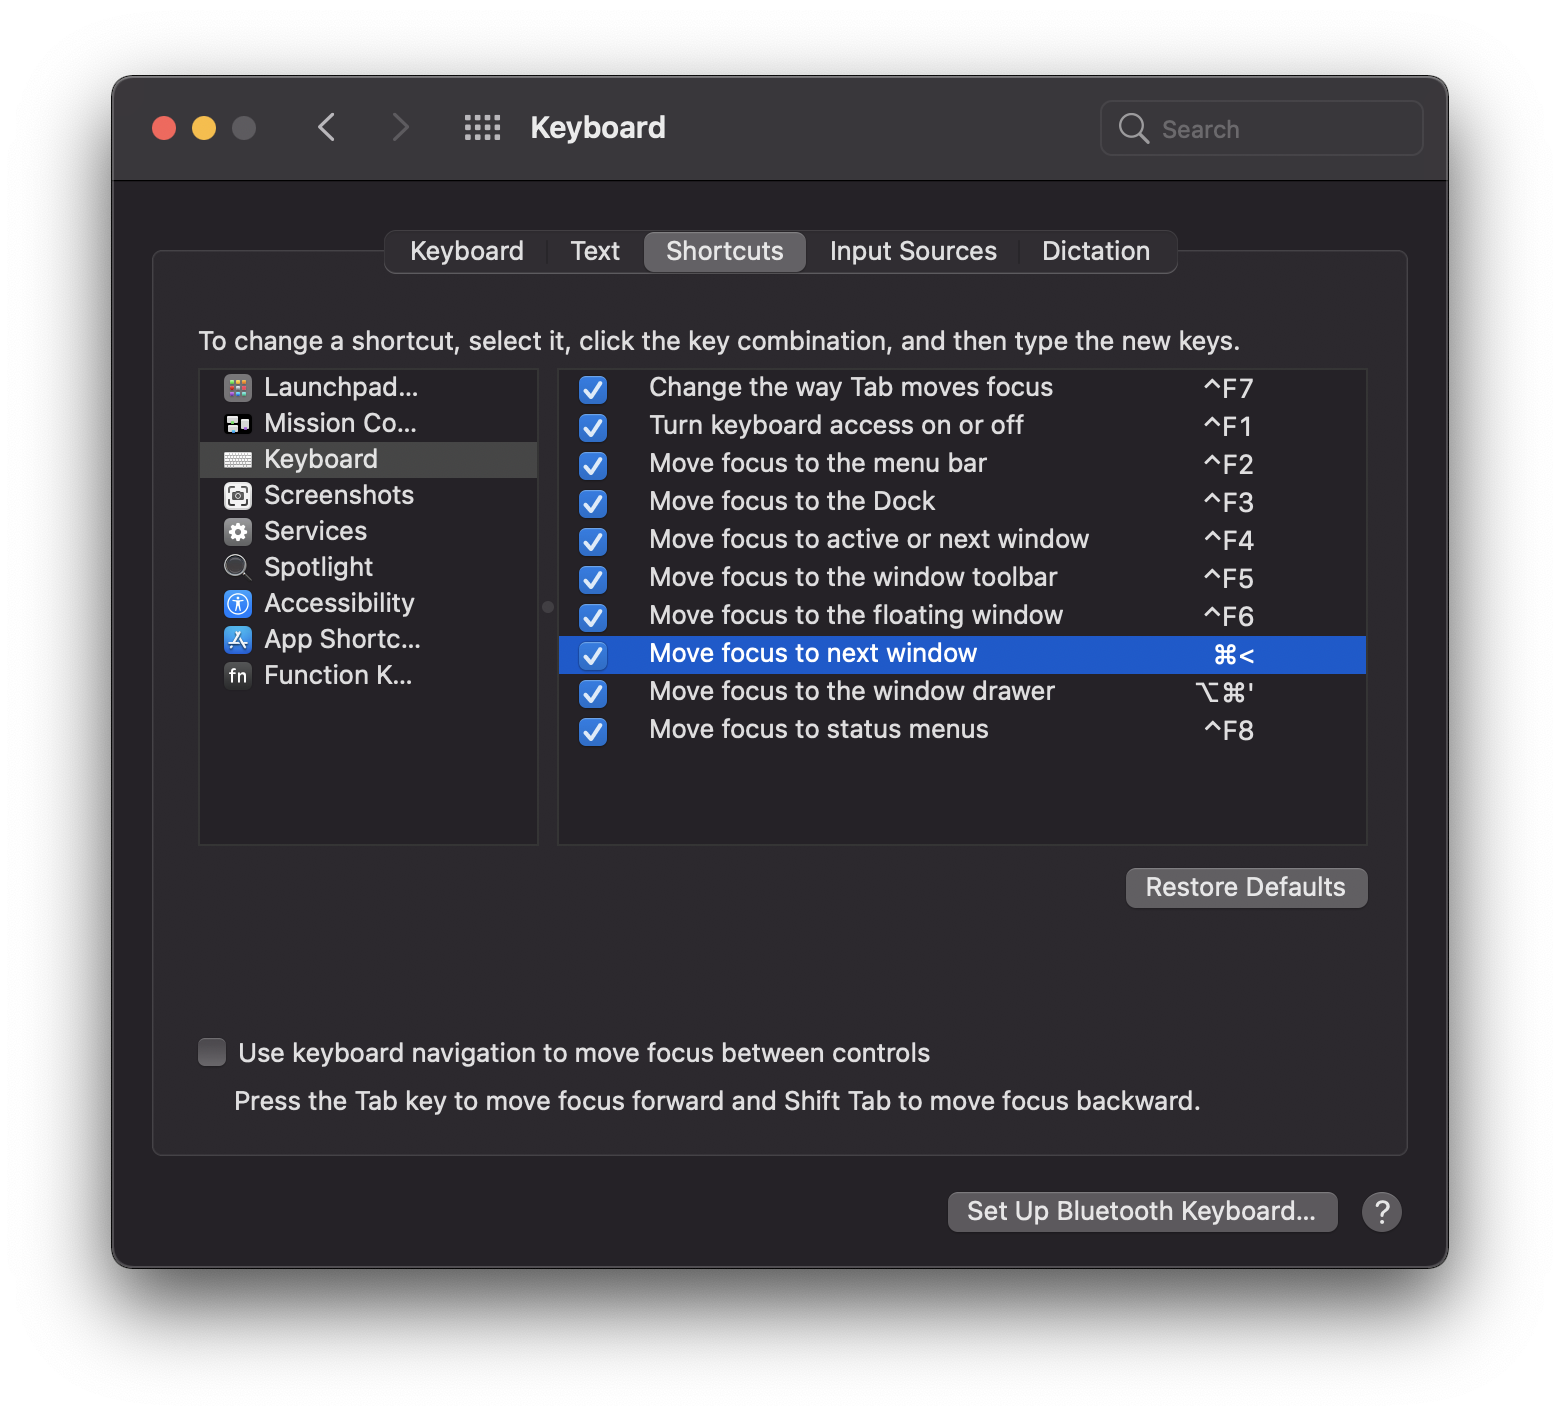Uncheck 'Move focus to status menus'
Image resolution: width=1560 pixels, height=1416 pixels.
(593, 731)
